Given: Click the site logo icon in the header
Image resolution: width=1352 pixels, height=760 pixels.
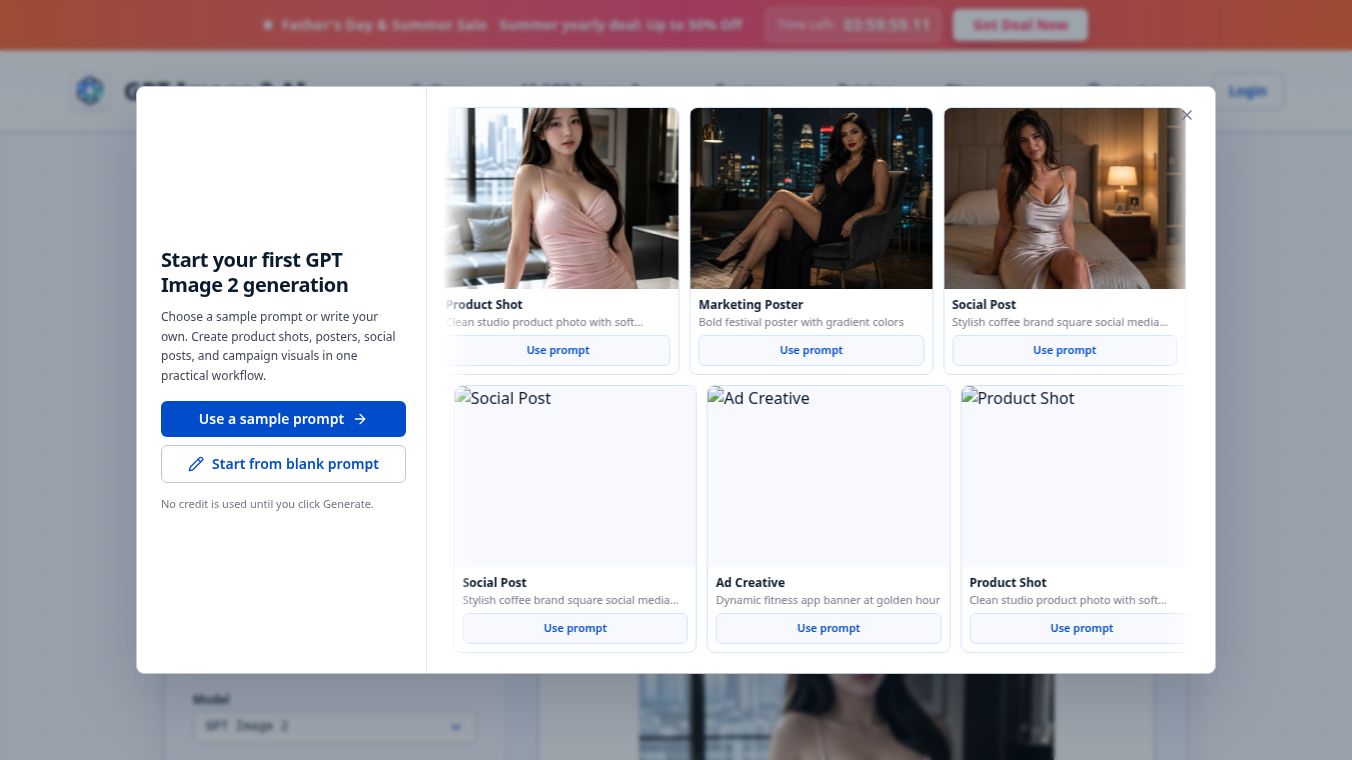Looking at the screenshot, I should [90, 91].
